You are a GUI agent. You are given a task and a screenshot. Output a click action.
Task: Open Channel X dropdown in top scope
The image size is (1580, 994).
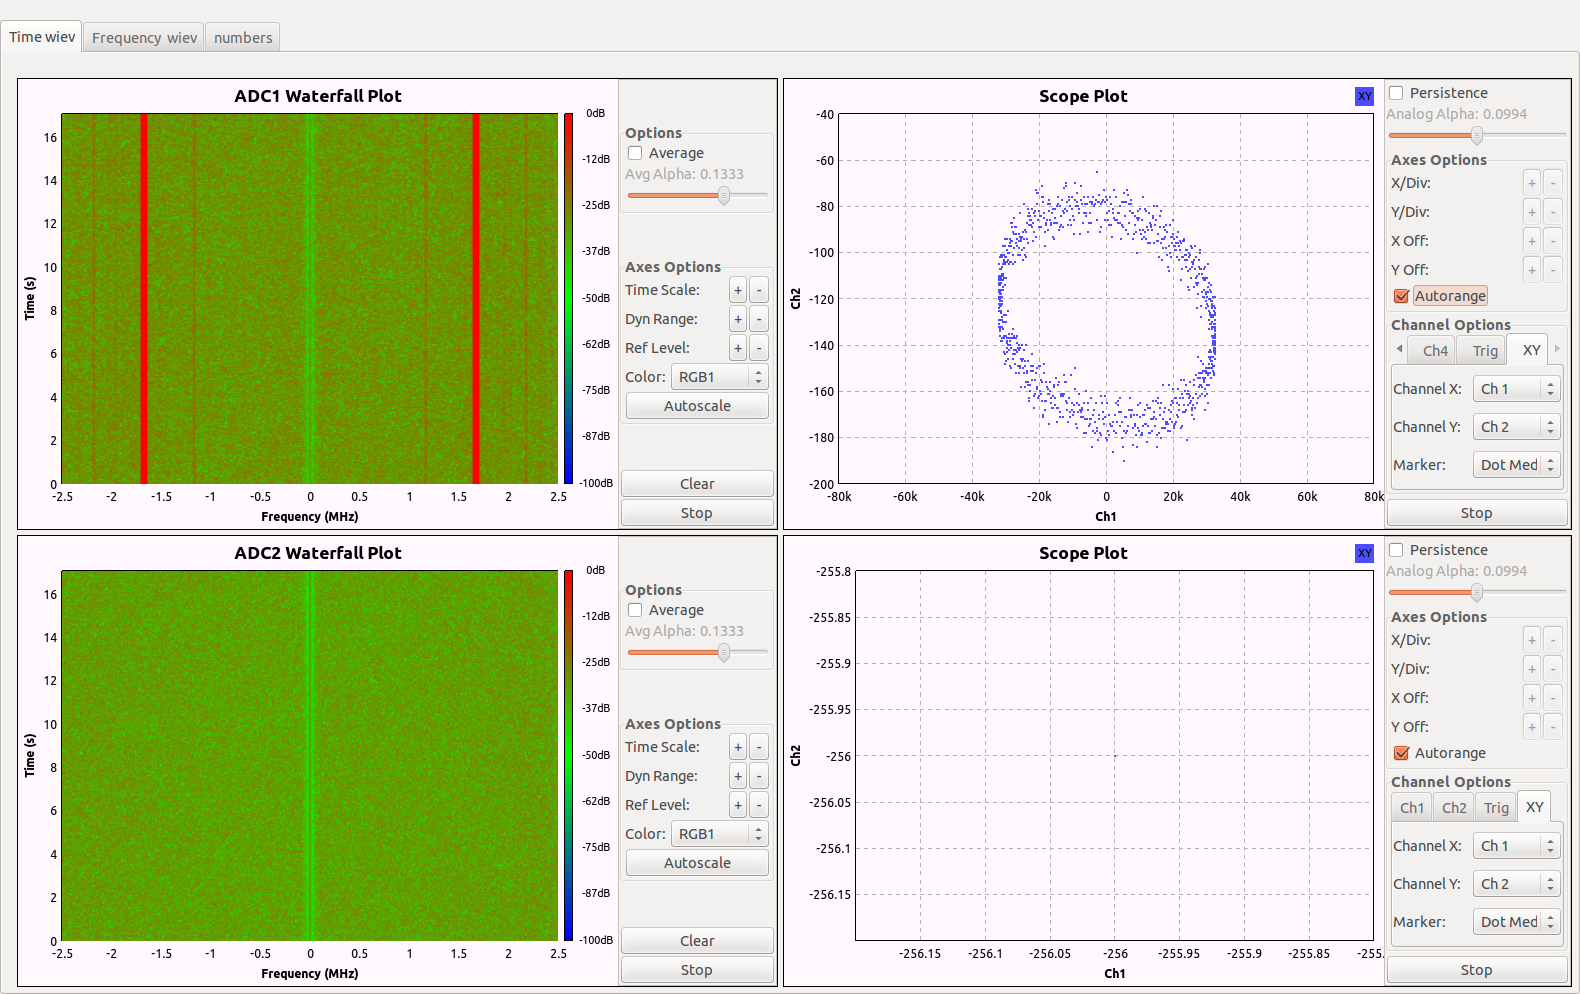(x=1516, y=389)
